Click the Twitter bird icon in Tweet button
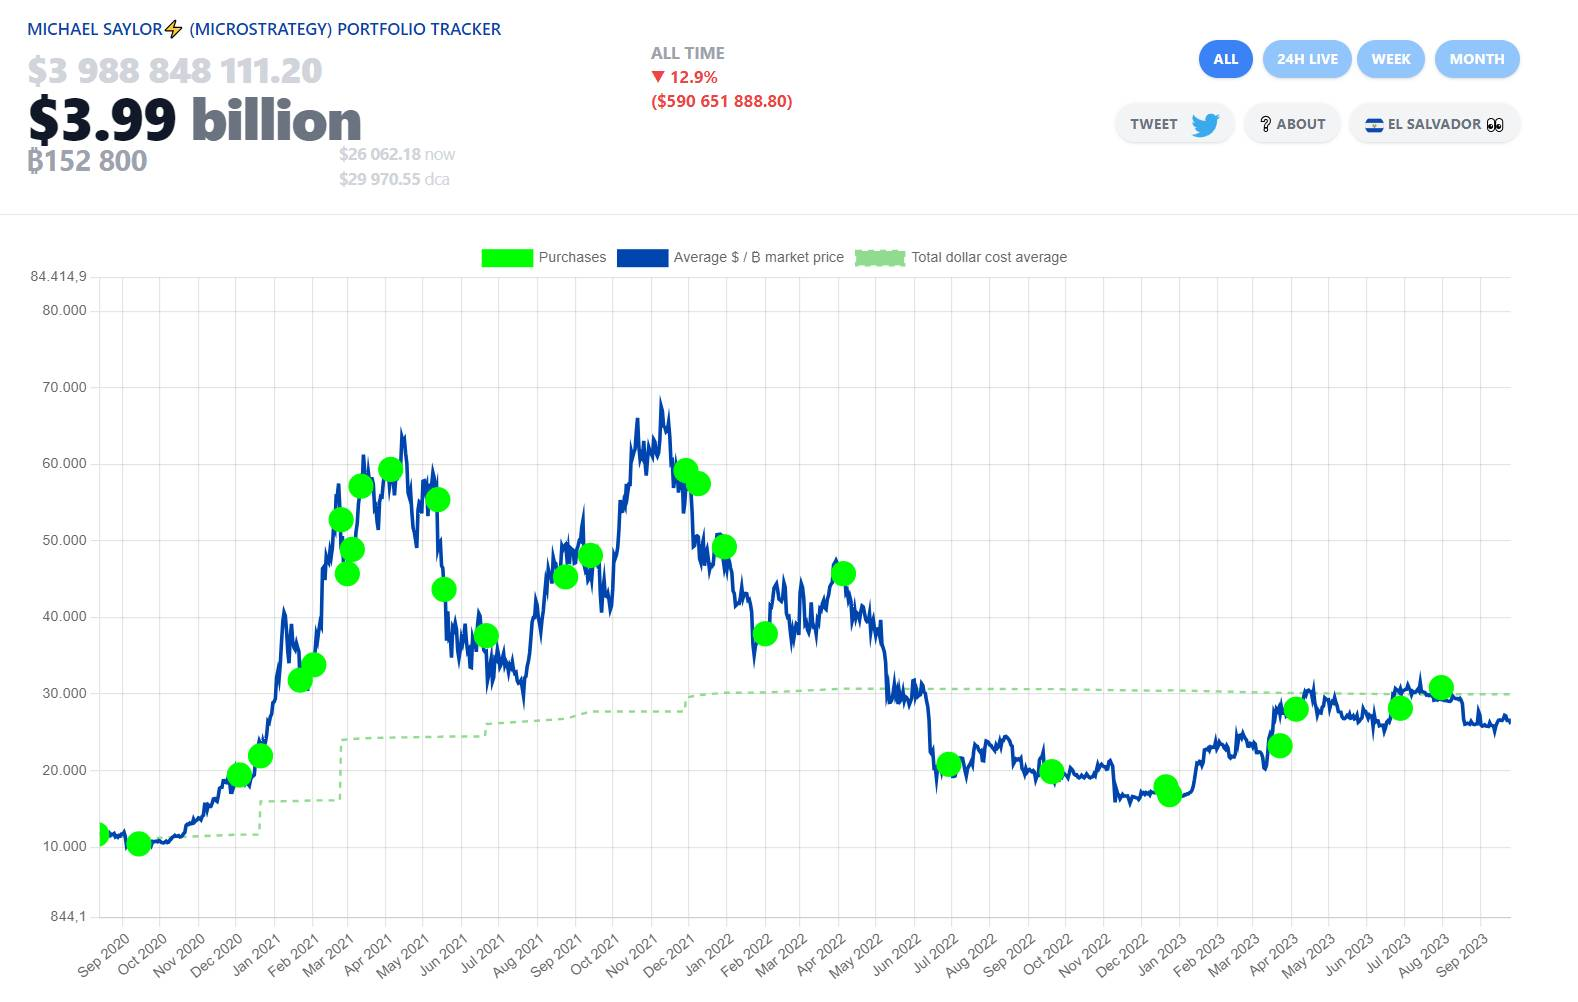Image resolution: width=1578 pixels, height=1002 pixels. pyautogui.click(x=1205, y=124)
